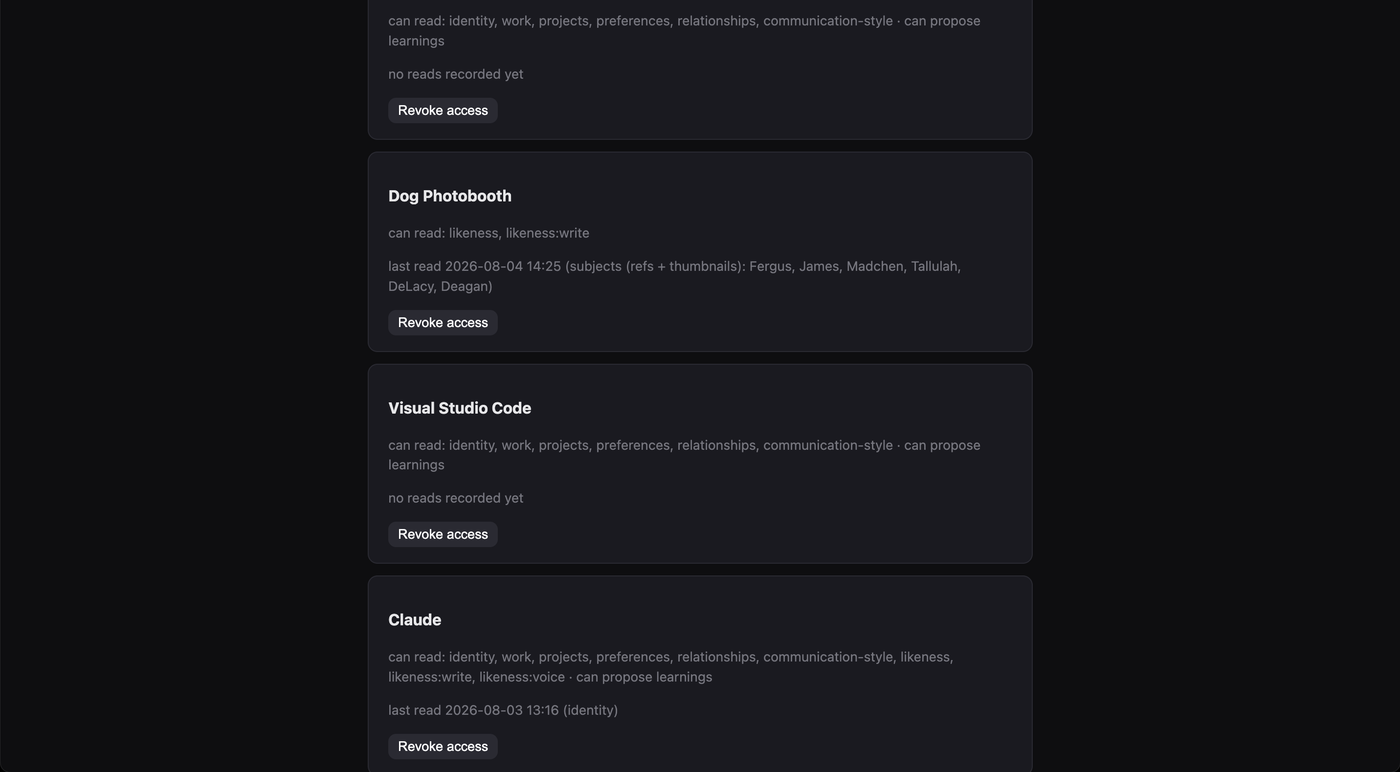Click the 'last read 2026-08-04 14:25' text

(475, 266)
